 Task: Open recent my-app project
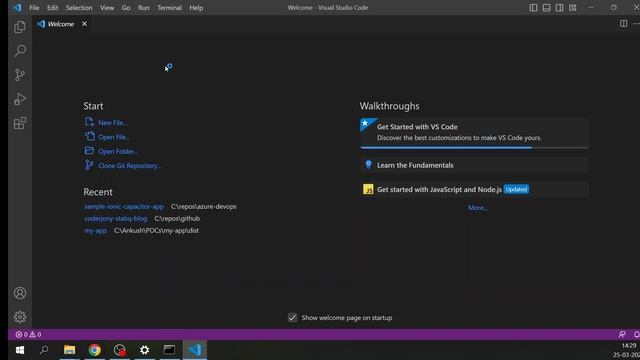[x=95, y=230]
